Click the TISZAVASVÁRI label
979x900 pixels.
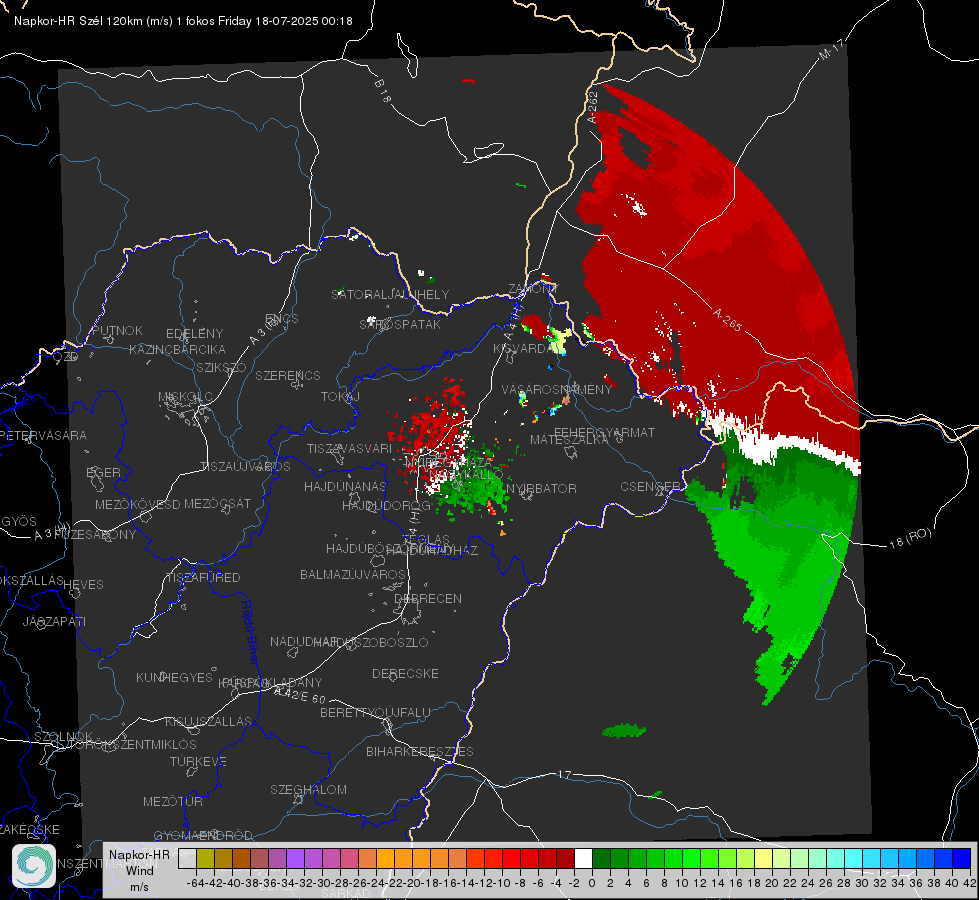click(350, 448)
